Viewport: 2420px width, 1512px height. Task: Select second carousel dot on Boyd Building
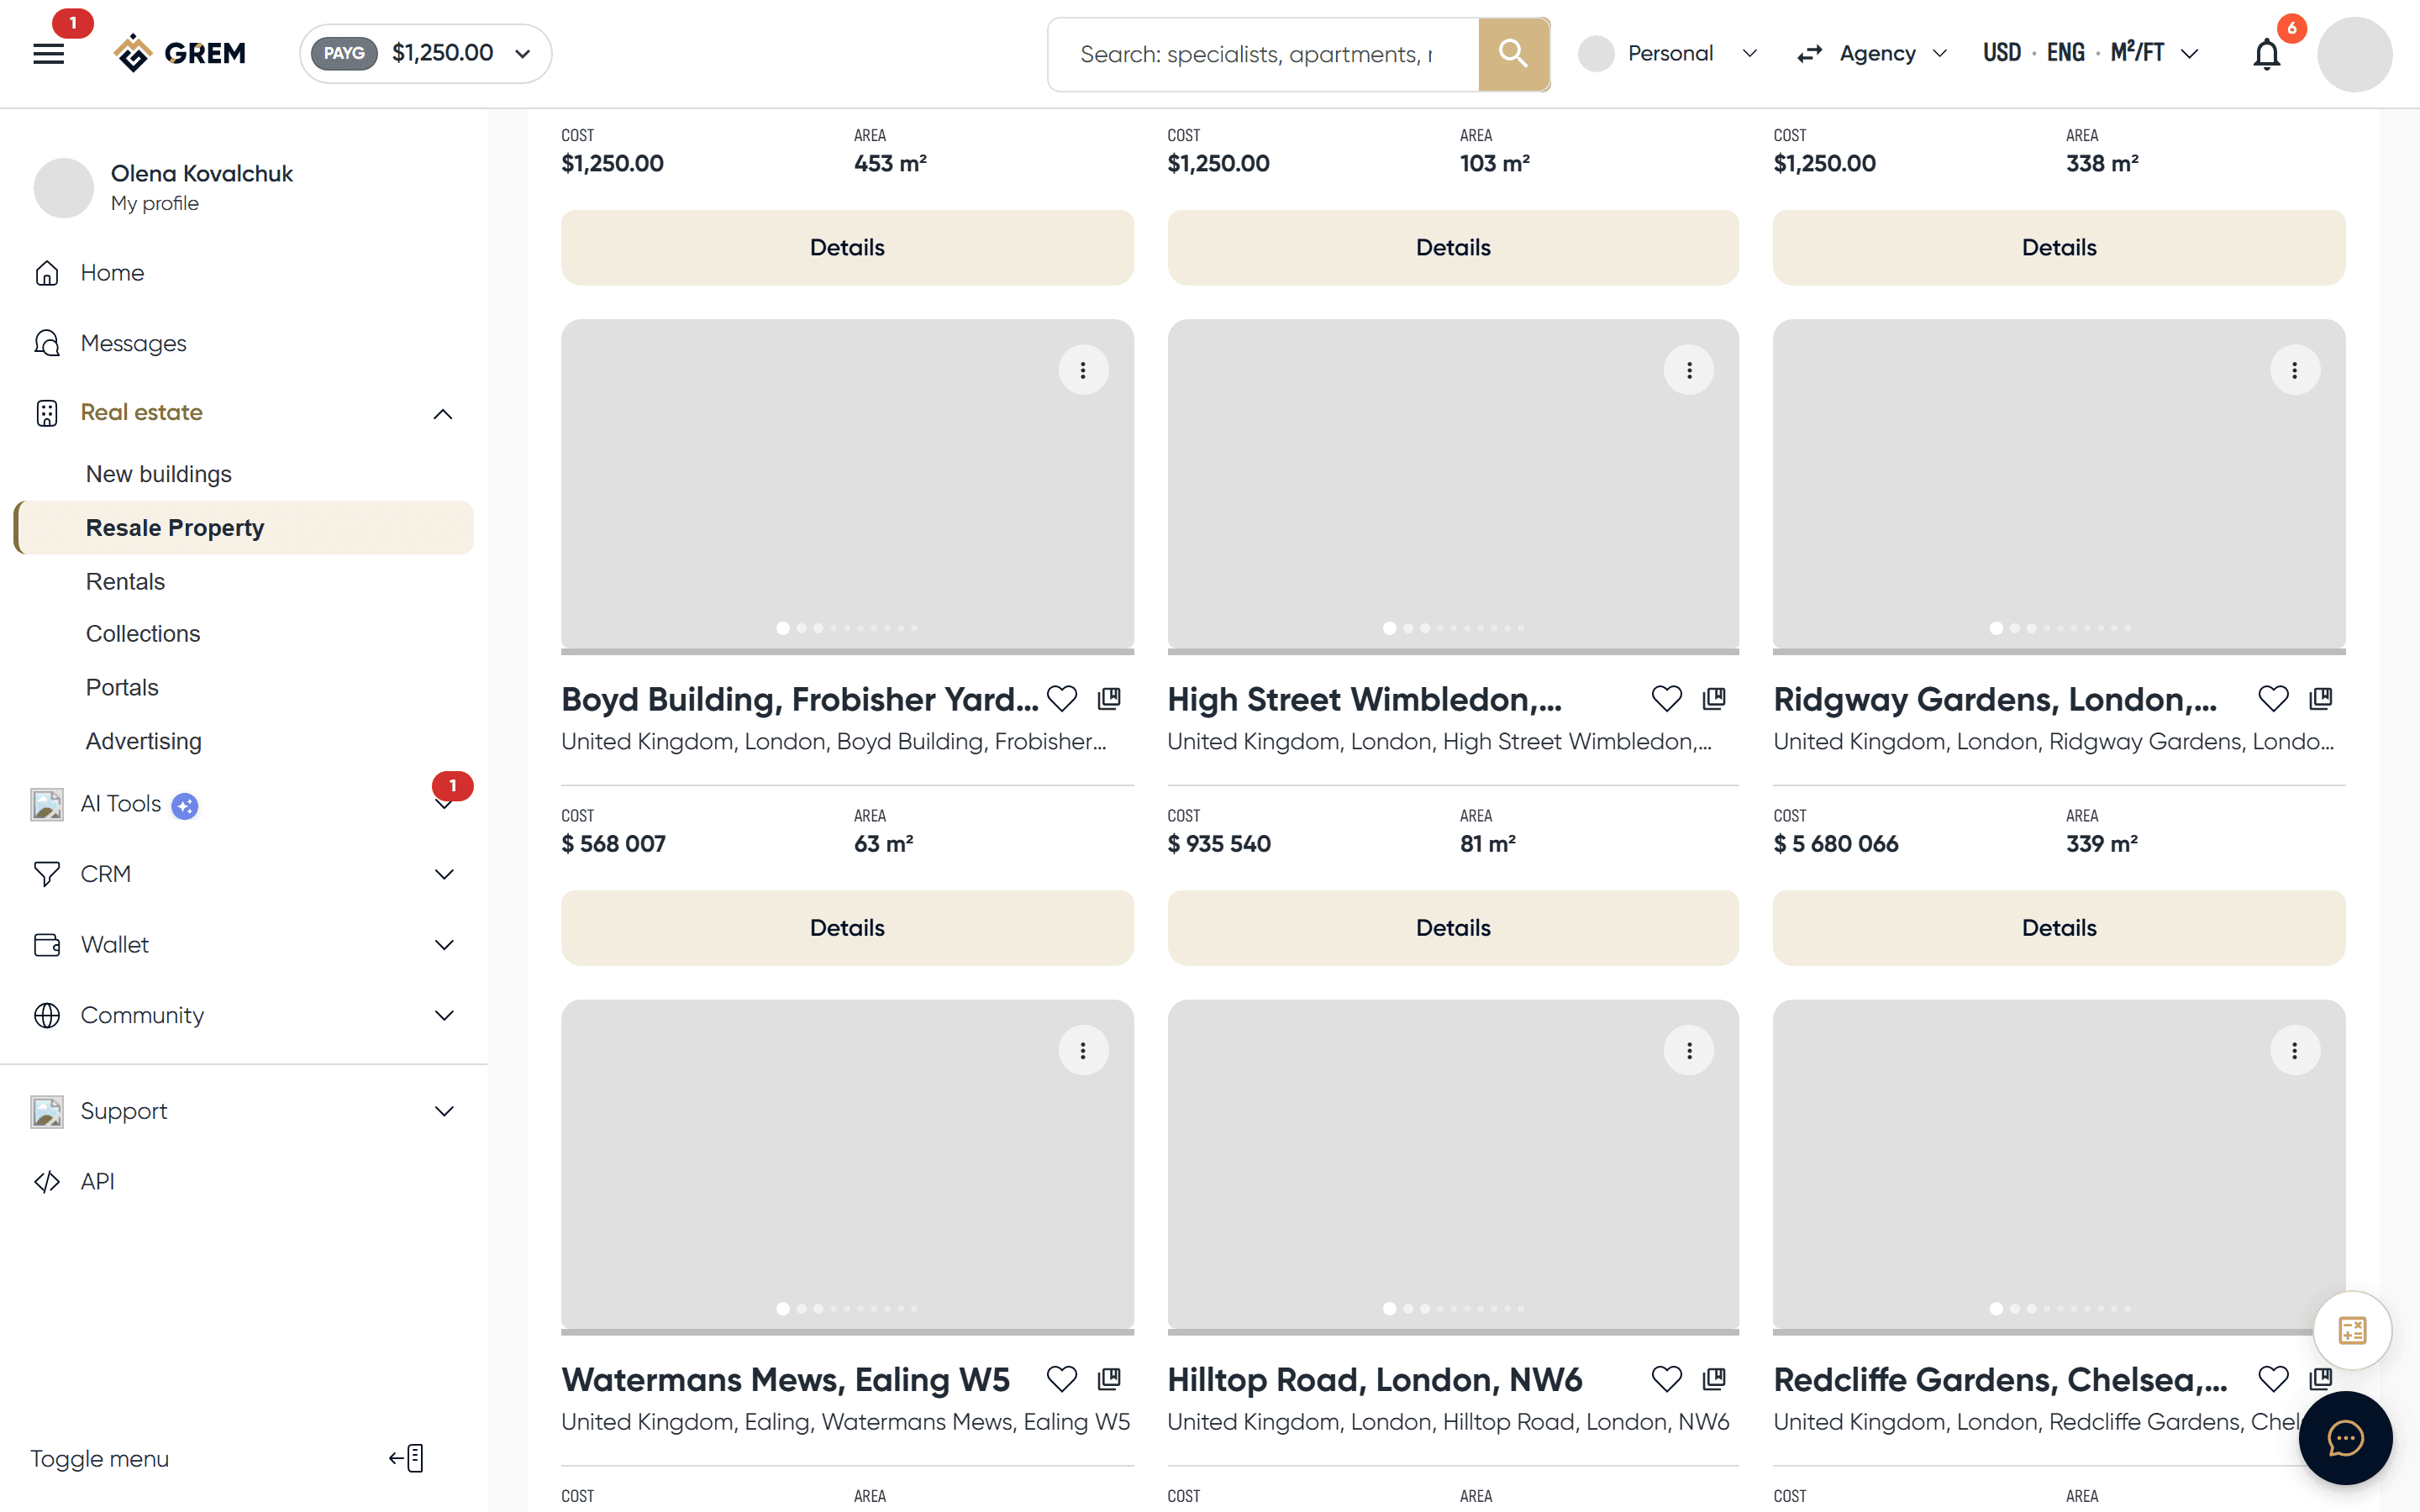801,628
